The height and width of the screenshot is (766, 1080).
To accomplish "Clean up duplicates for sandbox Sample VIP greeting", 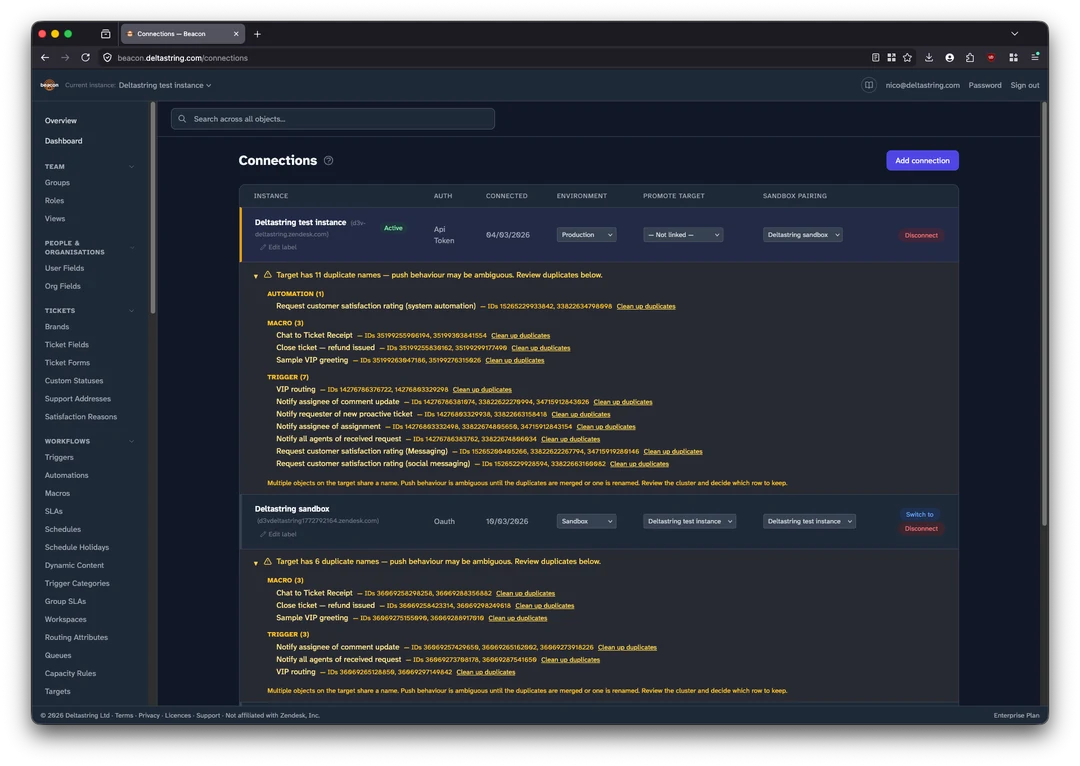I will pos(517,619).
